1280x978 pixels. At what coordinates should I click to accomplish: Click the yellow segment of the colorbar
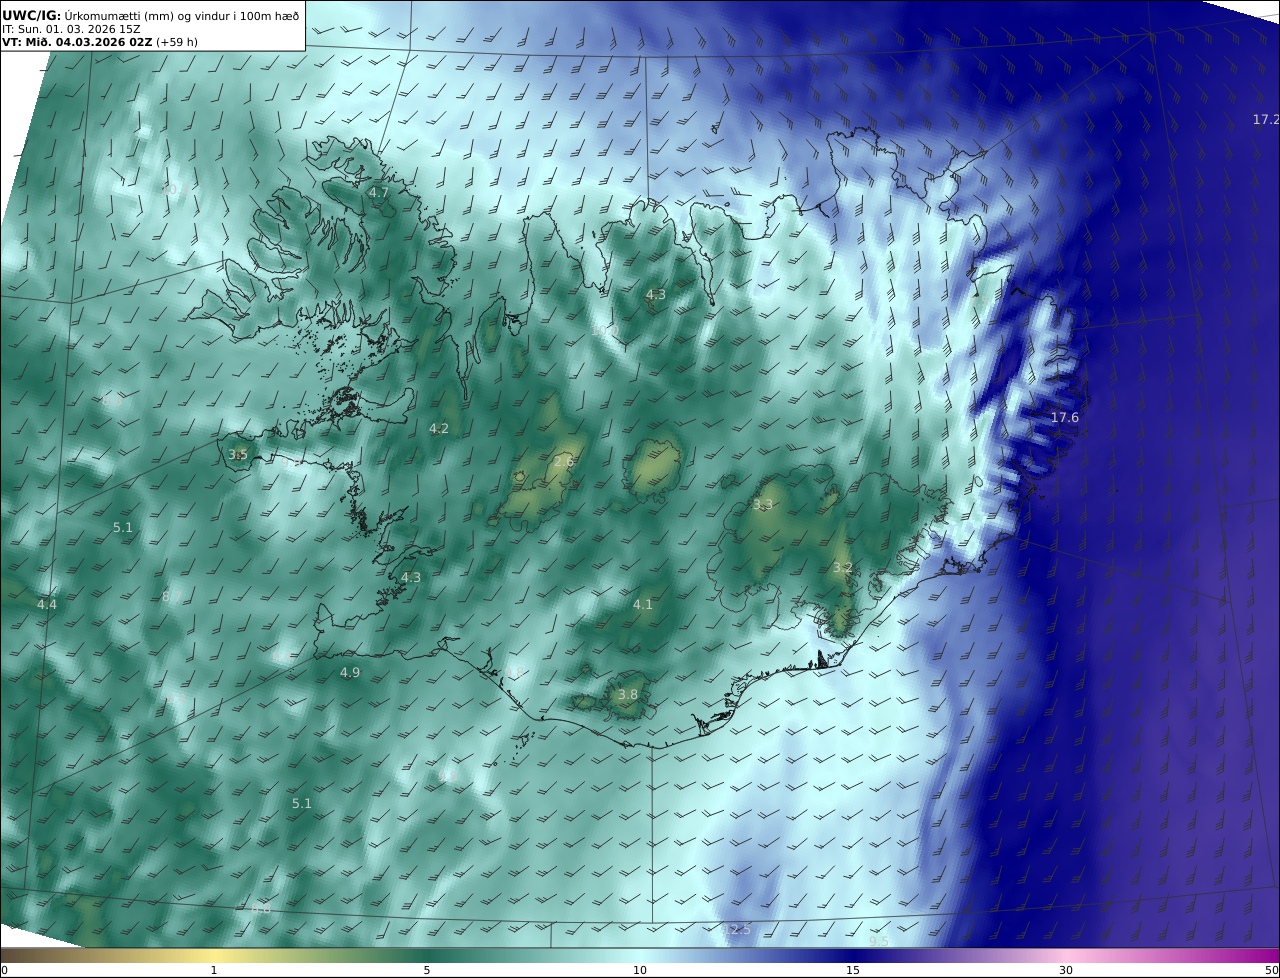[x=214, y=955]
